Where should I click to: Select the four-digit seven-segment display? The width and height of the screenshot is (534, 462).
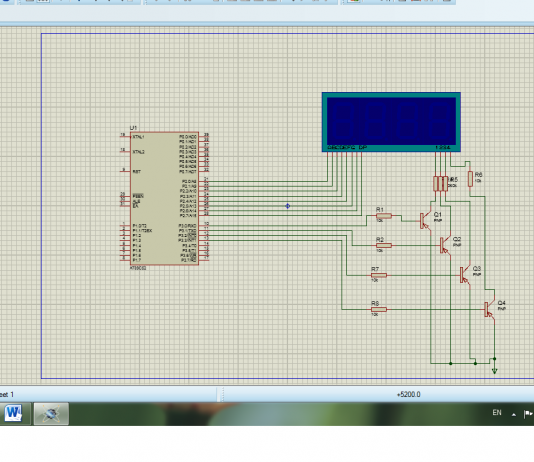click(x=391, y=122)
